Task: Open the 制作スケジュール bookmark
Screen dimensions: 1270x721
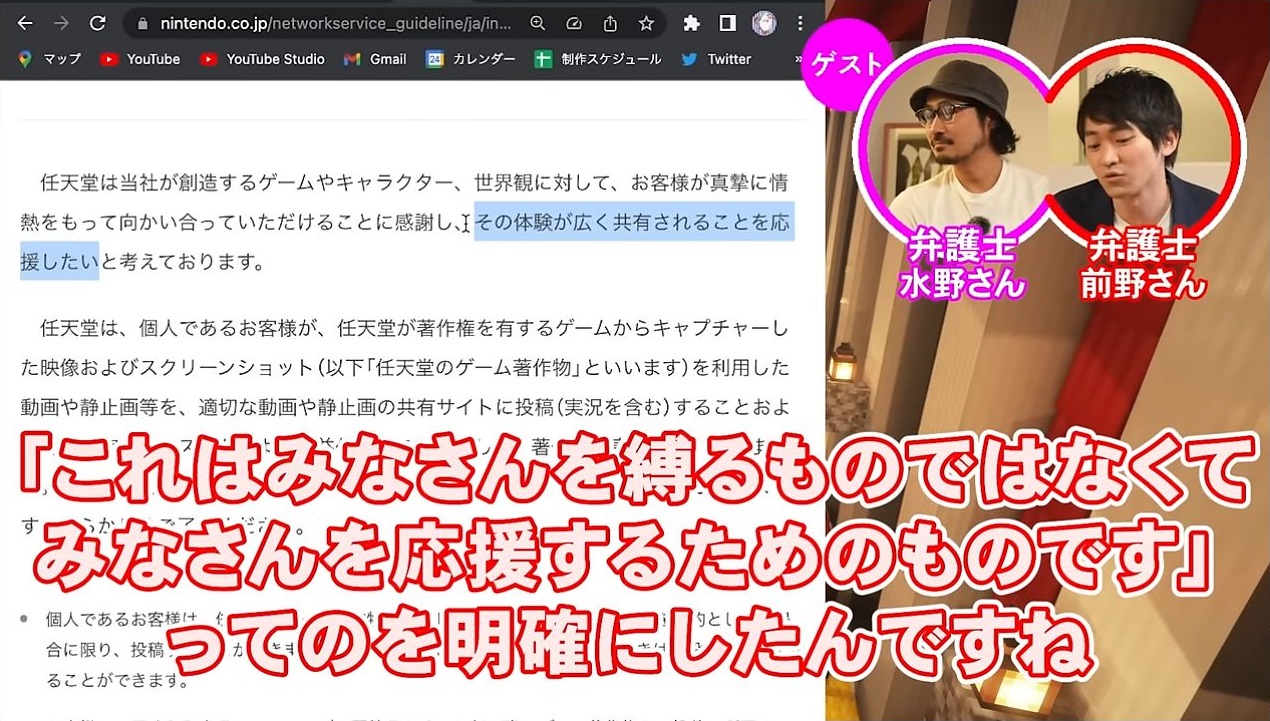Action: click(598, 59)
